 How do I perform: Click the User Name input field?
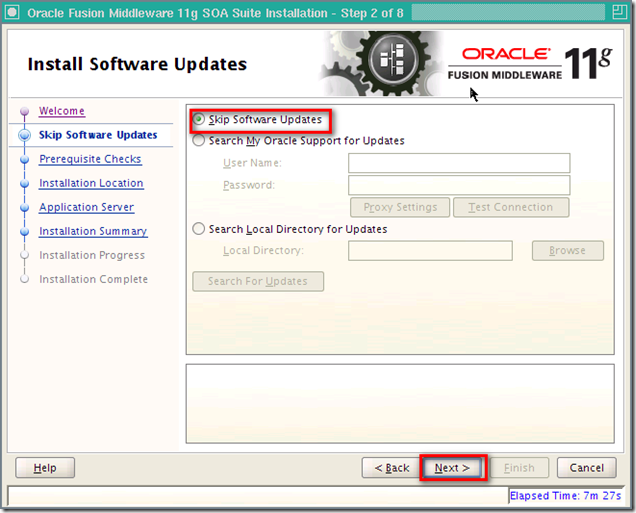point(459,163)
